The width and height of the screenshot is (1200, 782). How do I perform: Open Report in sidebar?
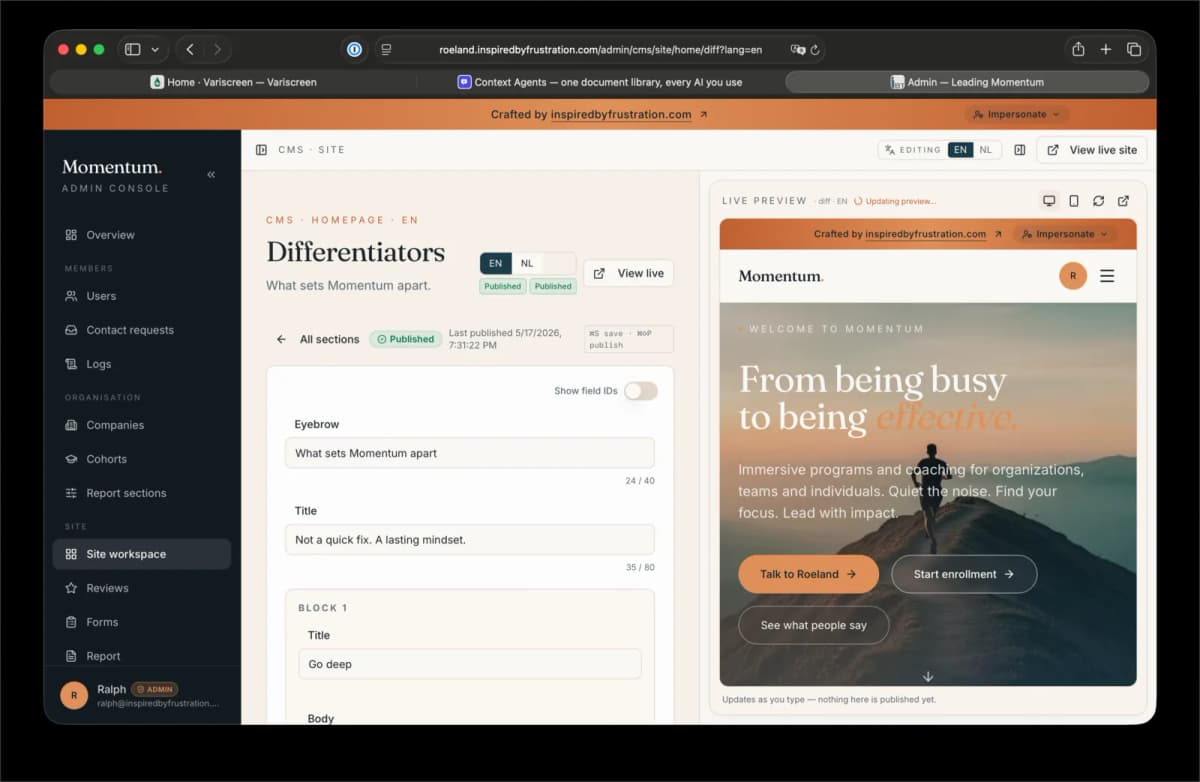tap(142, 656)
